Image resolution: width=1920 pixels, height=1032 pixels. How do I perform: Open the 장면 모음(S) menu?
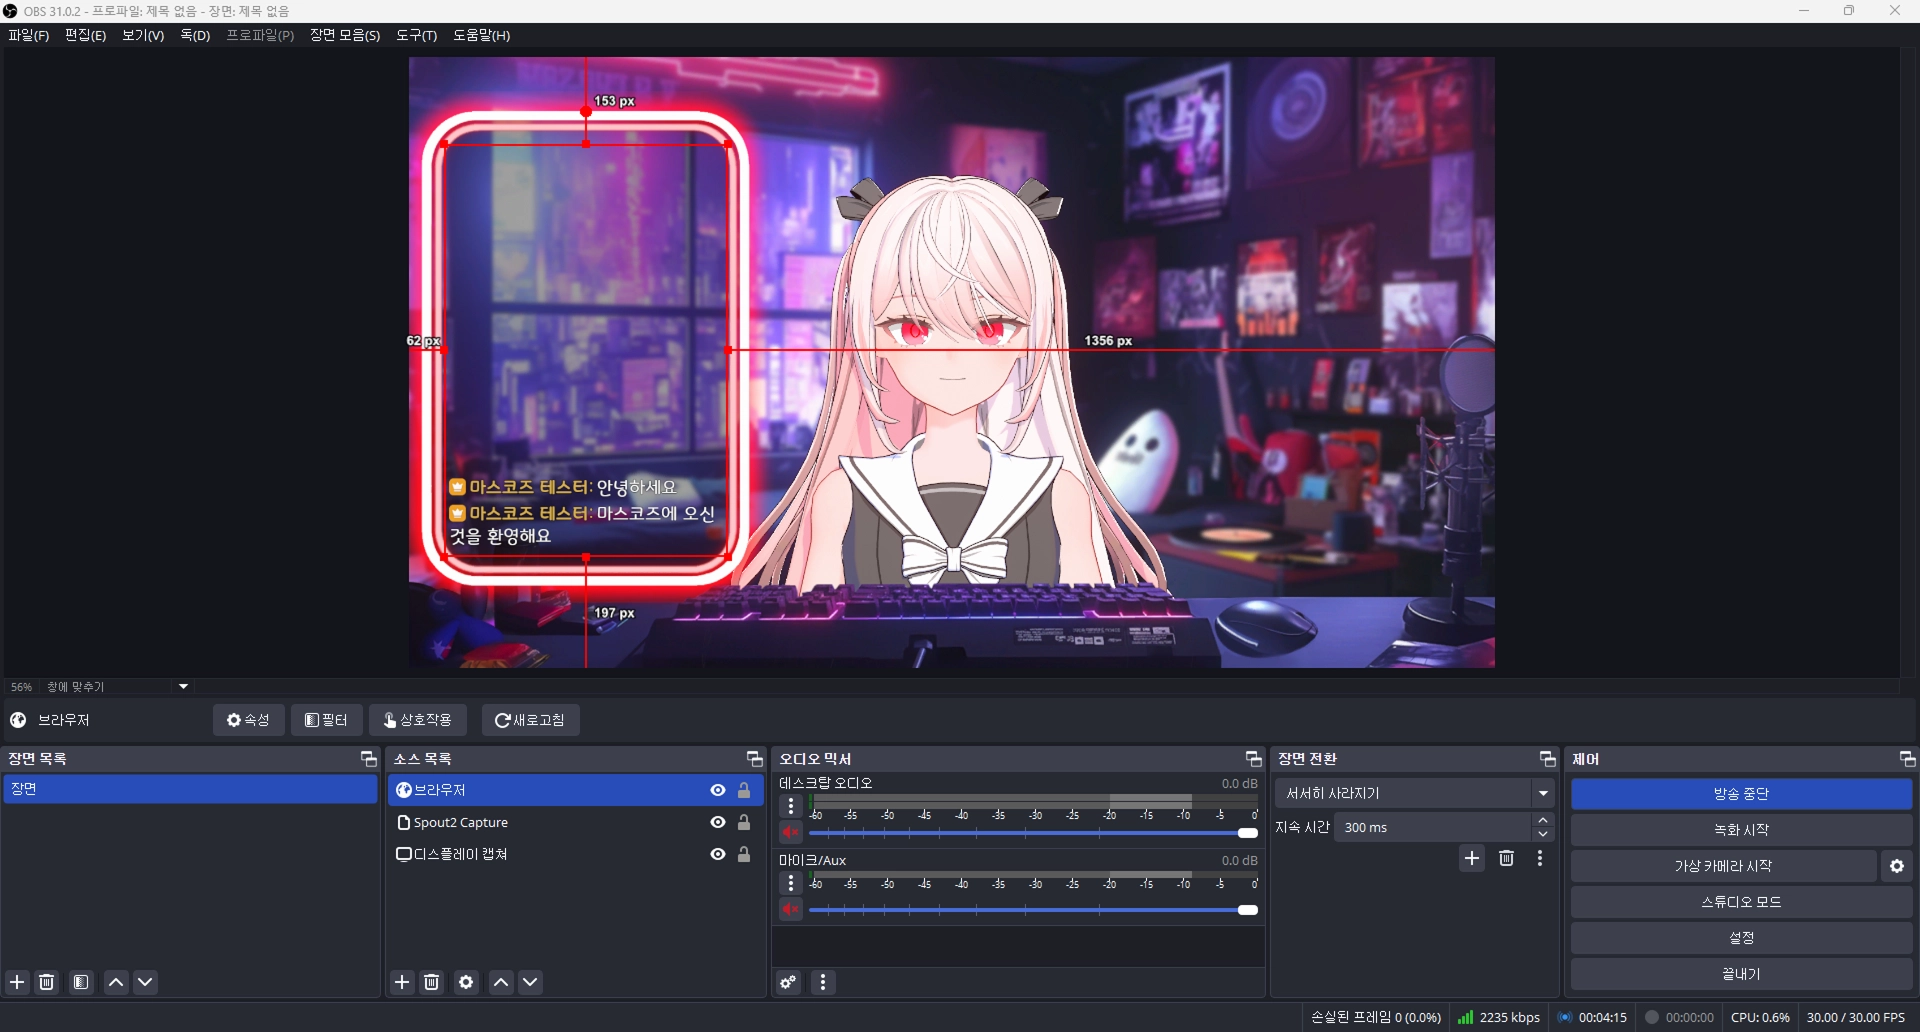point(345,35)
